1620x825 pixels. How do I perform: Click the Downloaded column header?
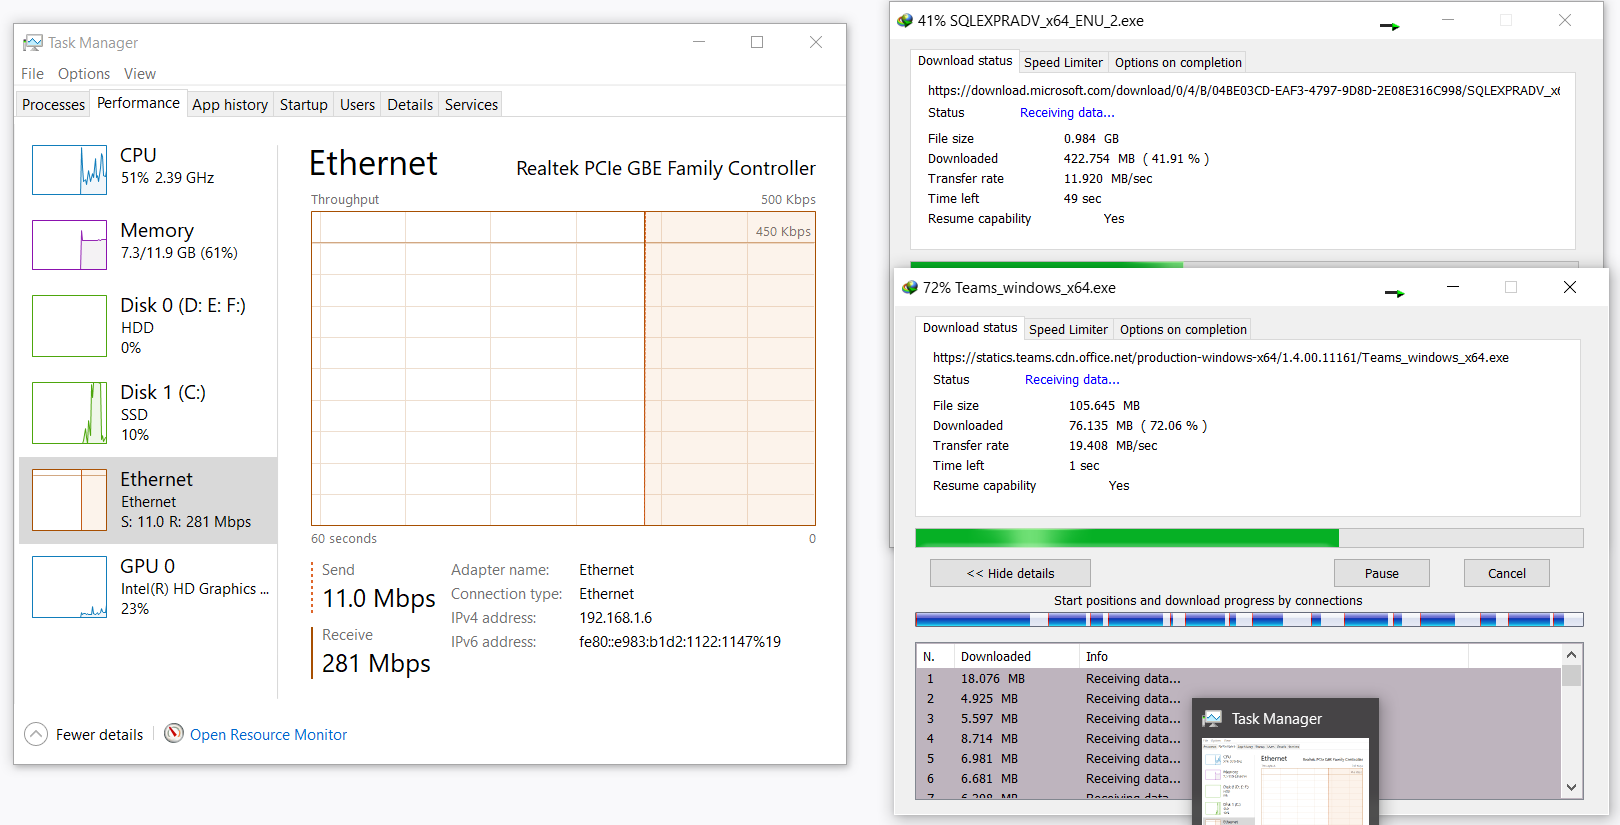(x=1015, y=656)
